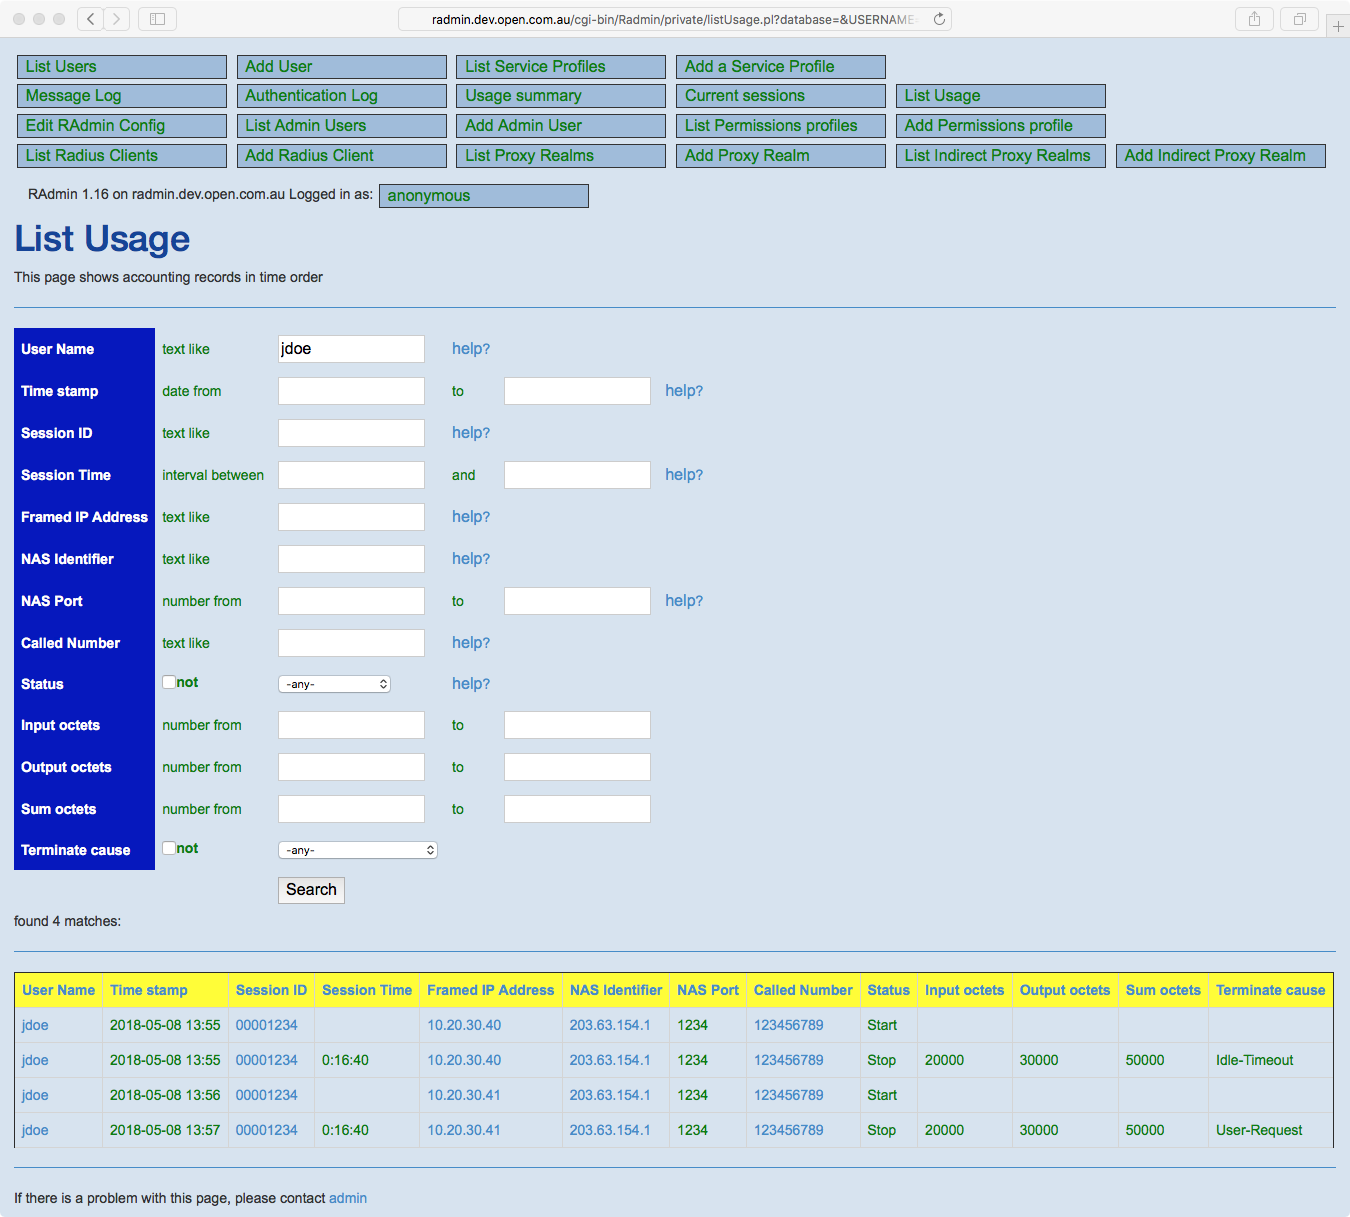The width and height of the screenshot is (1350, 1217).
Task: Click the Sum octets 'to' field
Action: point(577,809)
